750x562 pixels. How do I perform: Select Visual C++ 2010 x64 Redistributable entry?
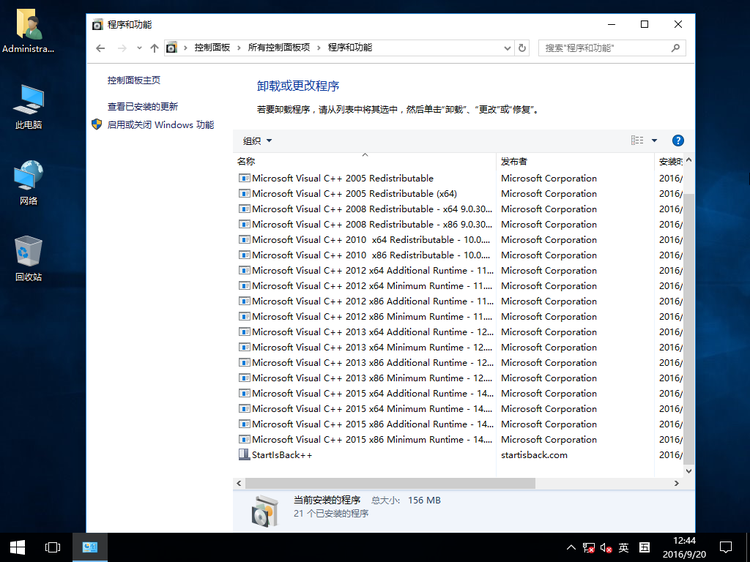pyautogui.click(x=458, y=240)
